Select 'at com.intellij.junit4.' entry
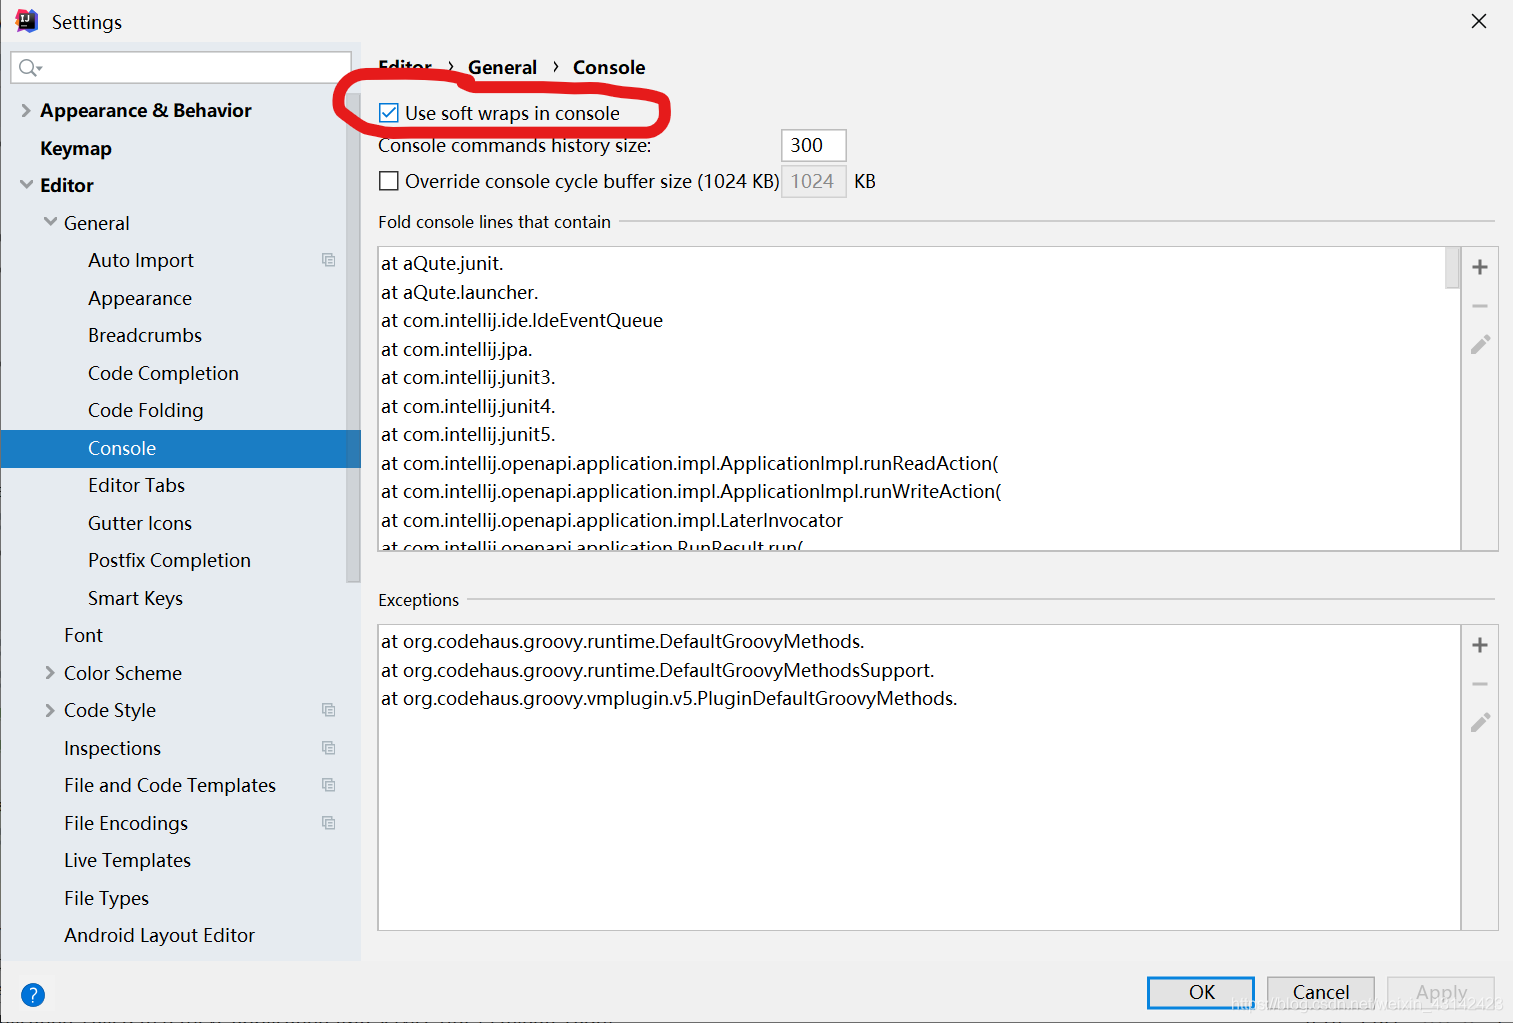Viewport: 1513px width, 1023px height. point(468,406)
